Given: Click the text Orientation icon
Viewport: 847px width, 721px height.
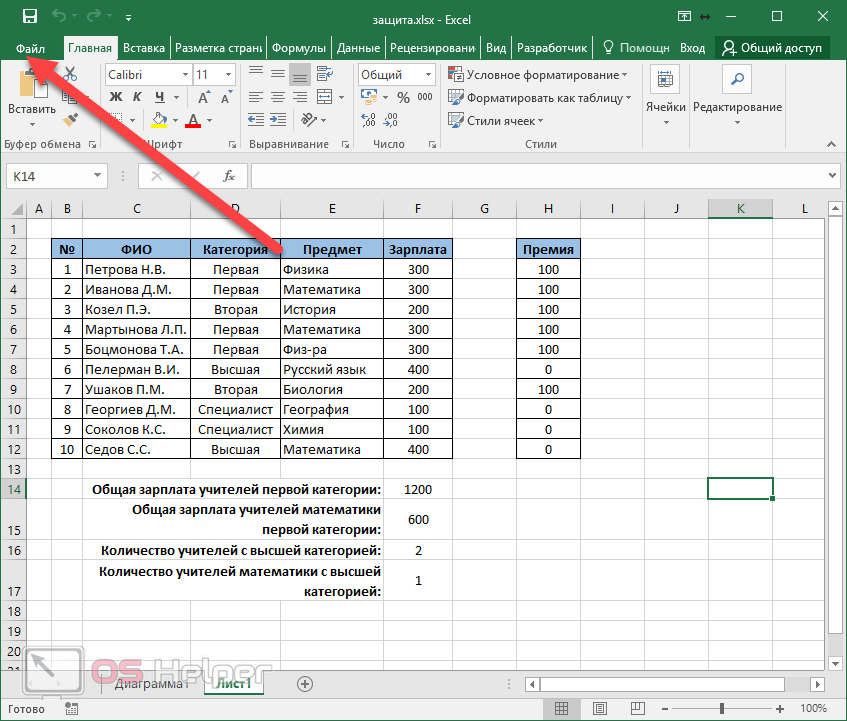Looking at the screenshot, I should tap(309, 120).
